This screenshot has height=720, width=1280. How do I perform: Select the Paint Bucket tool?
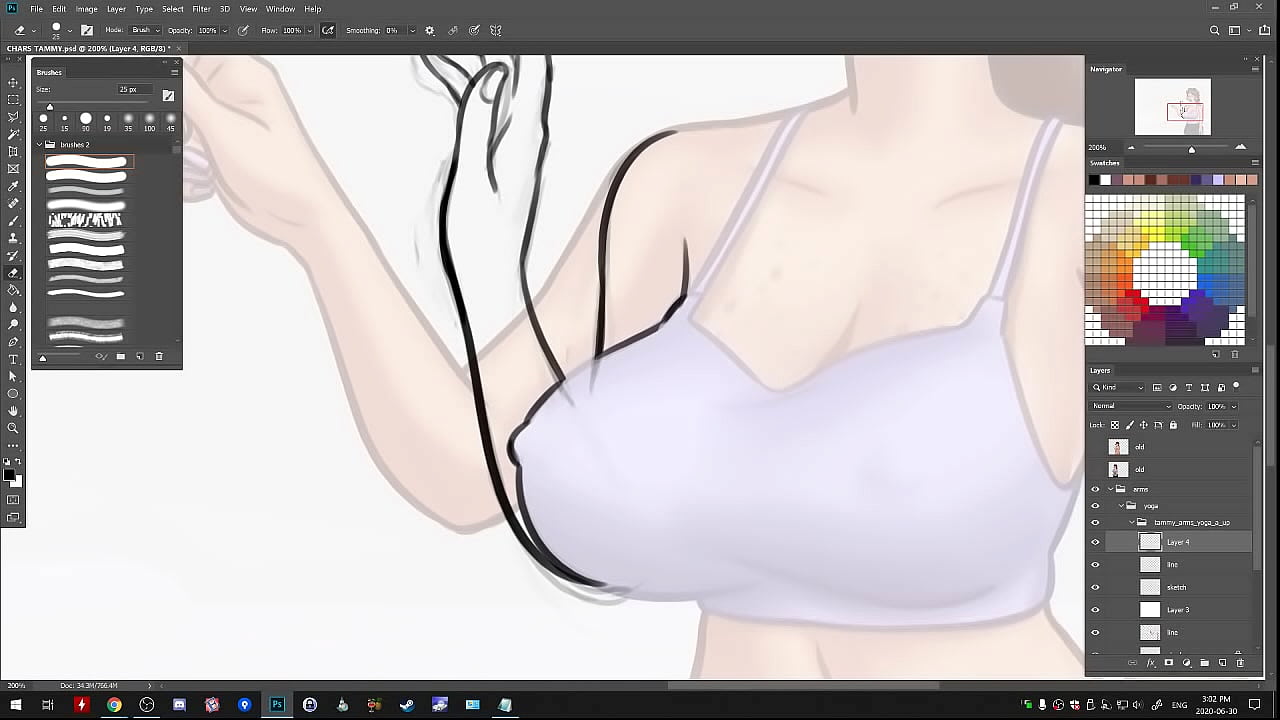[x=13, y=290]
